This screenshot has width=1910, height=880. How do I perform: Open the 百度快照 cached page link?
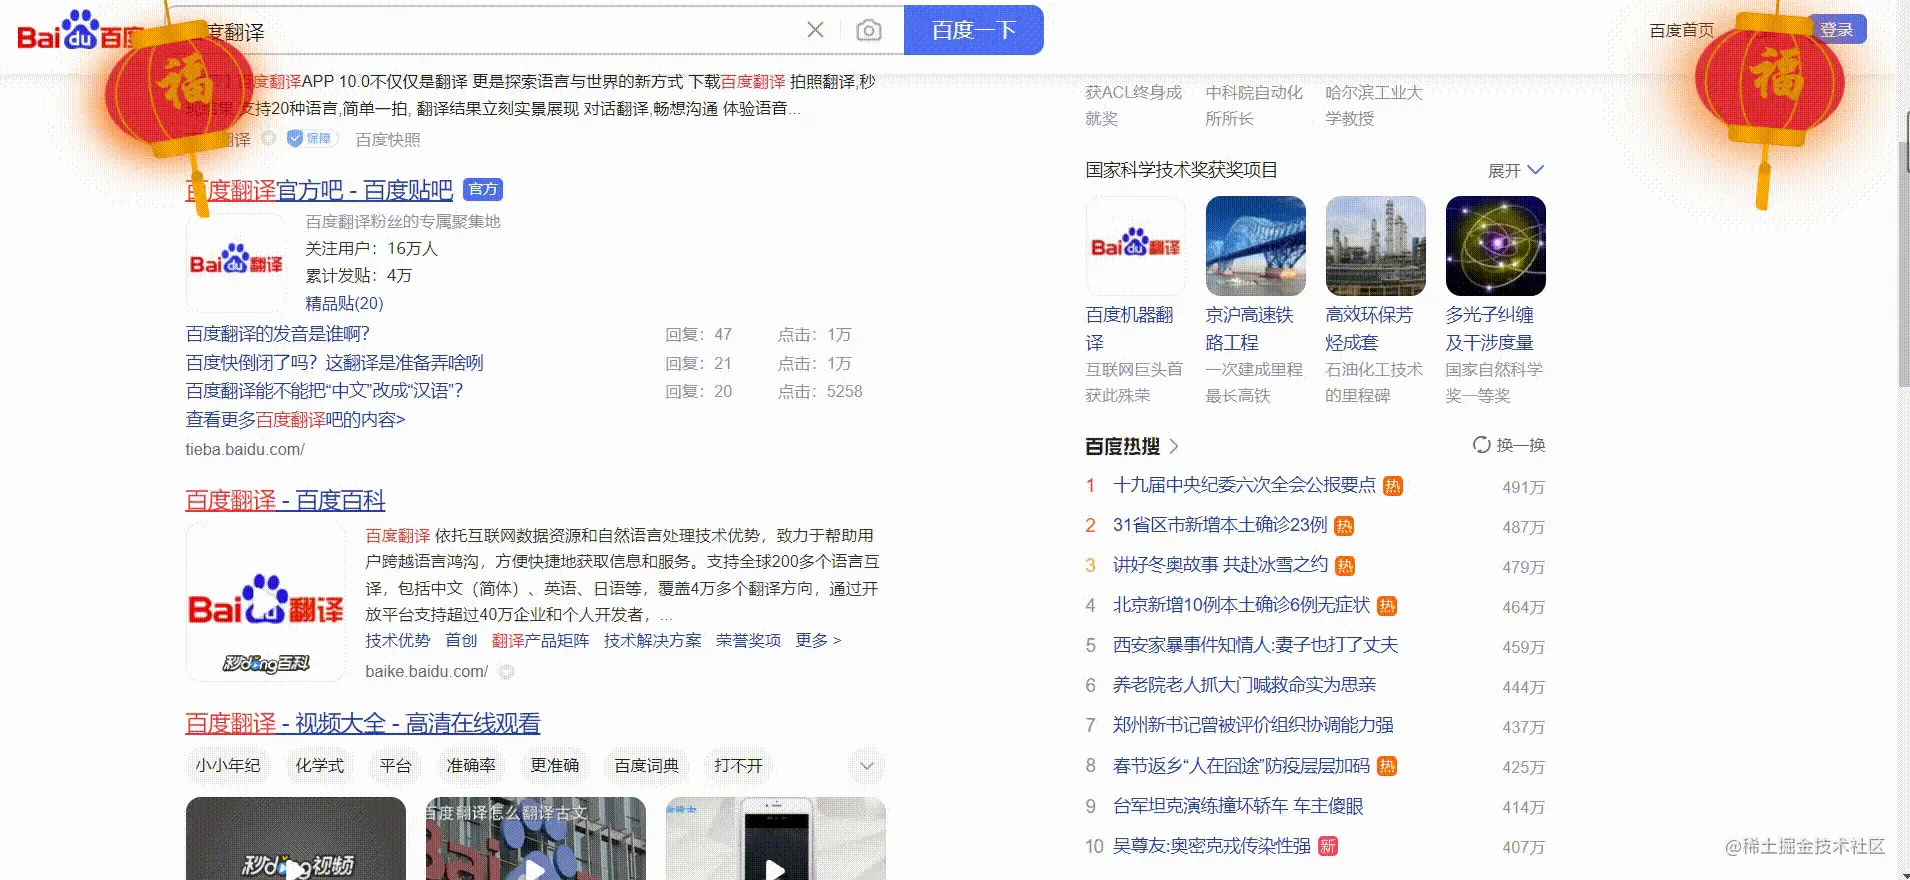388,140
